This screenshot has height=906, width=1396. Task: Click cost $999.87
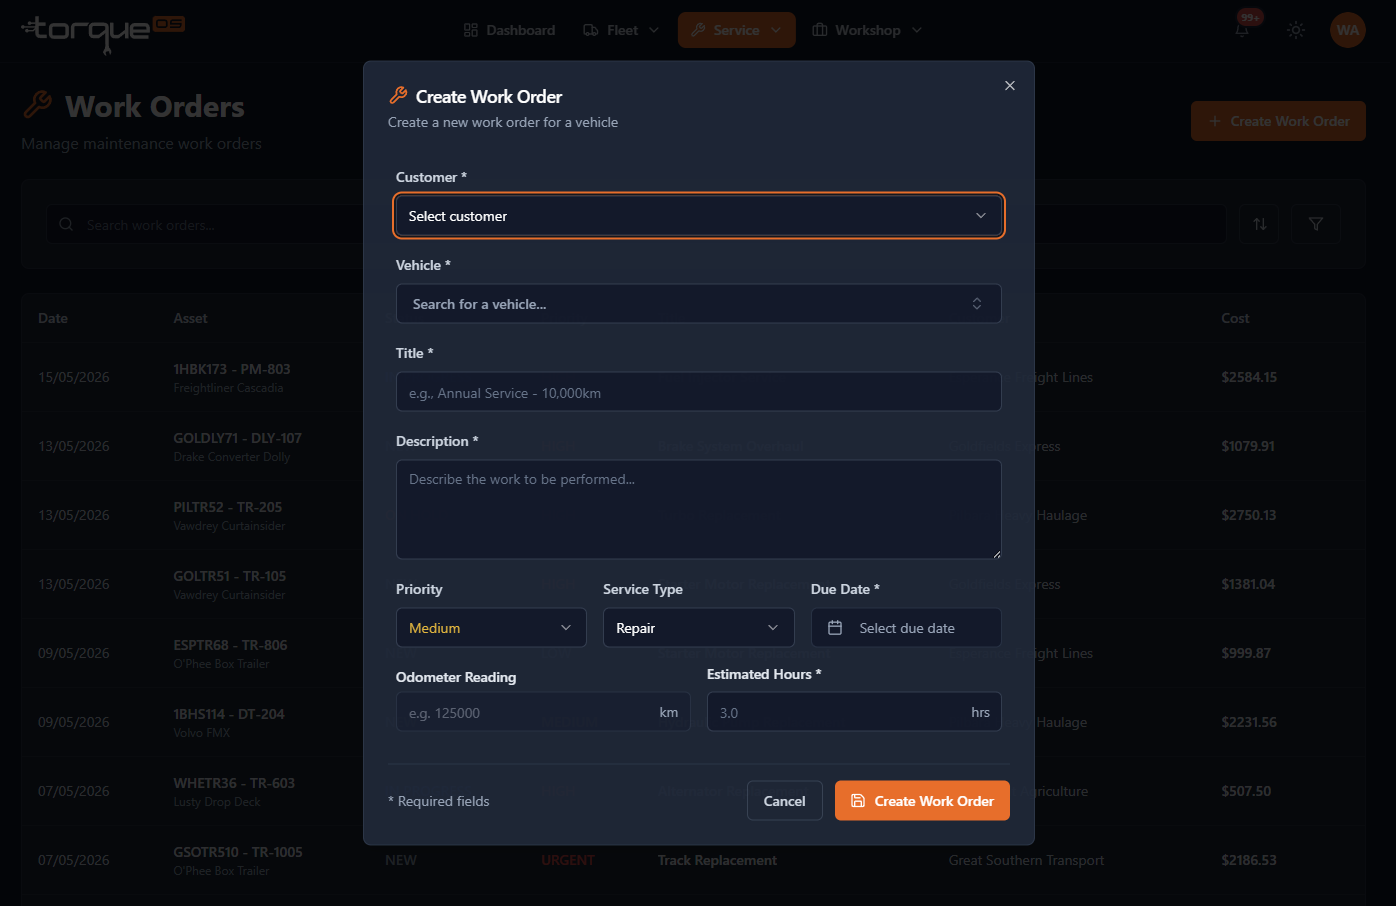[1246, 653]
